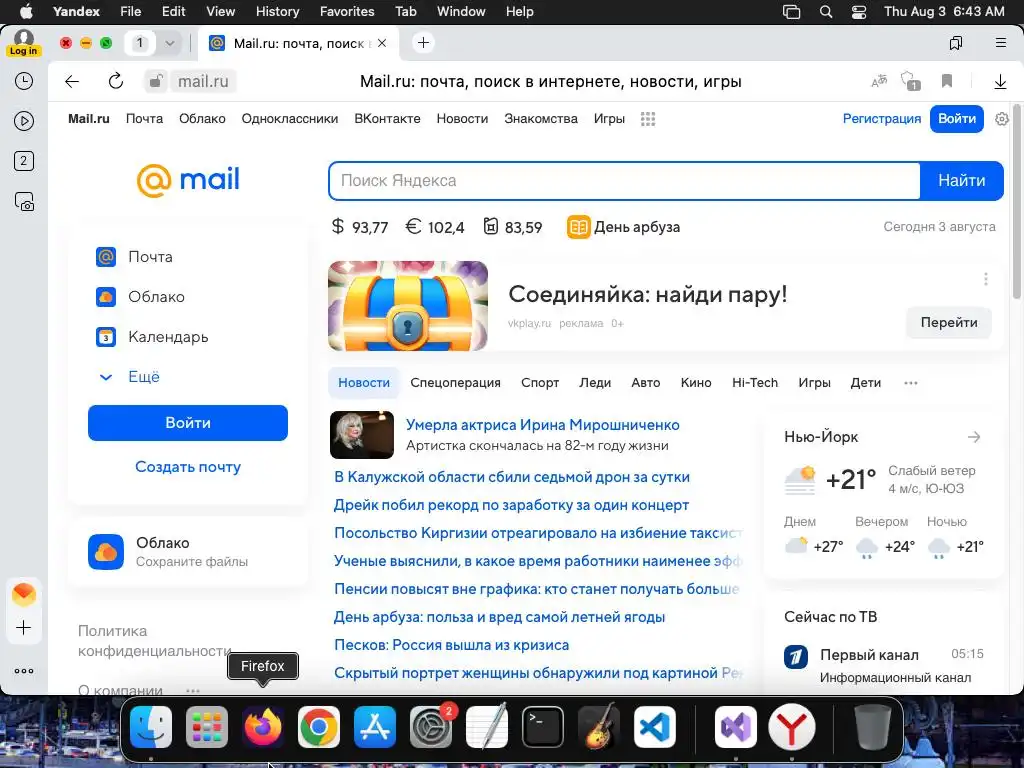This screenshot has width=1024, height=768.
Task: Click the treasure chest ad thumbnail
Action: (408, 306)
